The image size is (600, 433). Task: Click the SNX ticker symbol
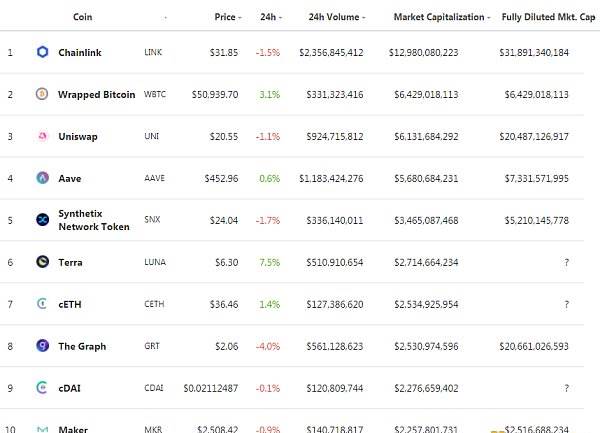tap(152, 220)
